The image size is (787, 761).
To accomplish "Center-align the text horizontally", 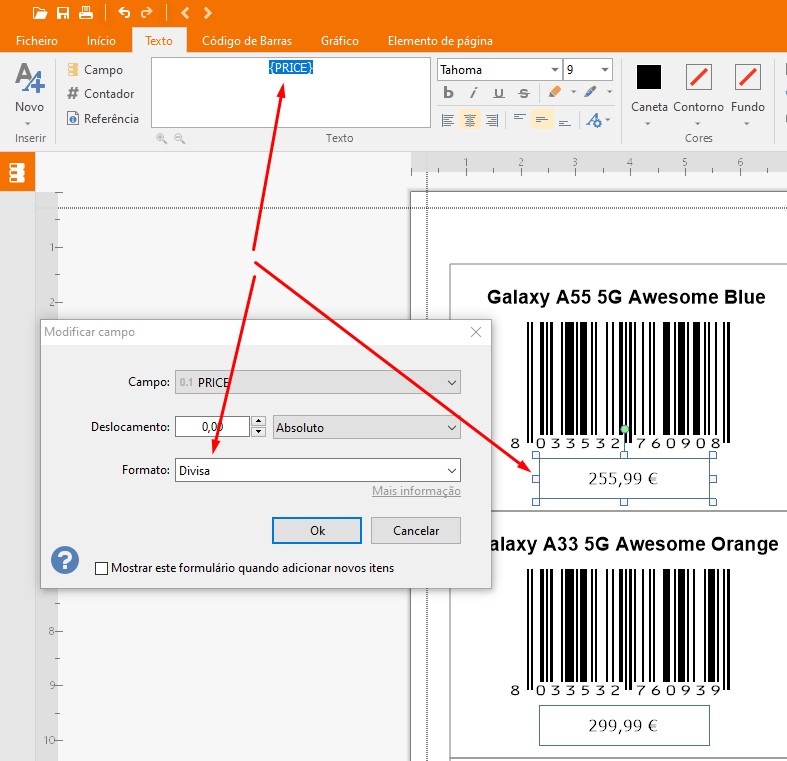I will (469, 120).
